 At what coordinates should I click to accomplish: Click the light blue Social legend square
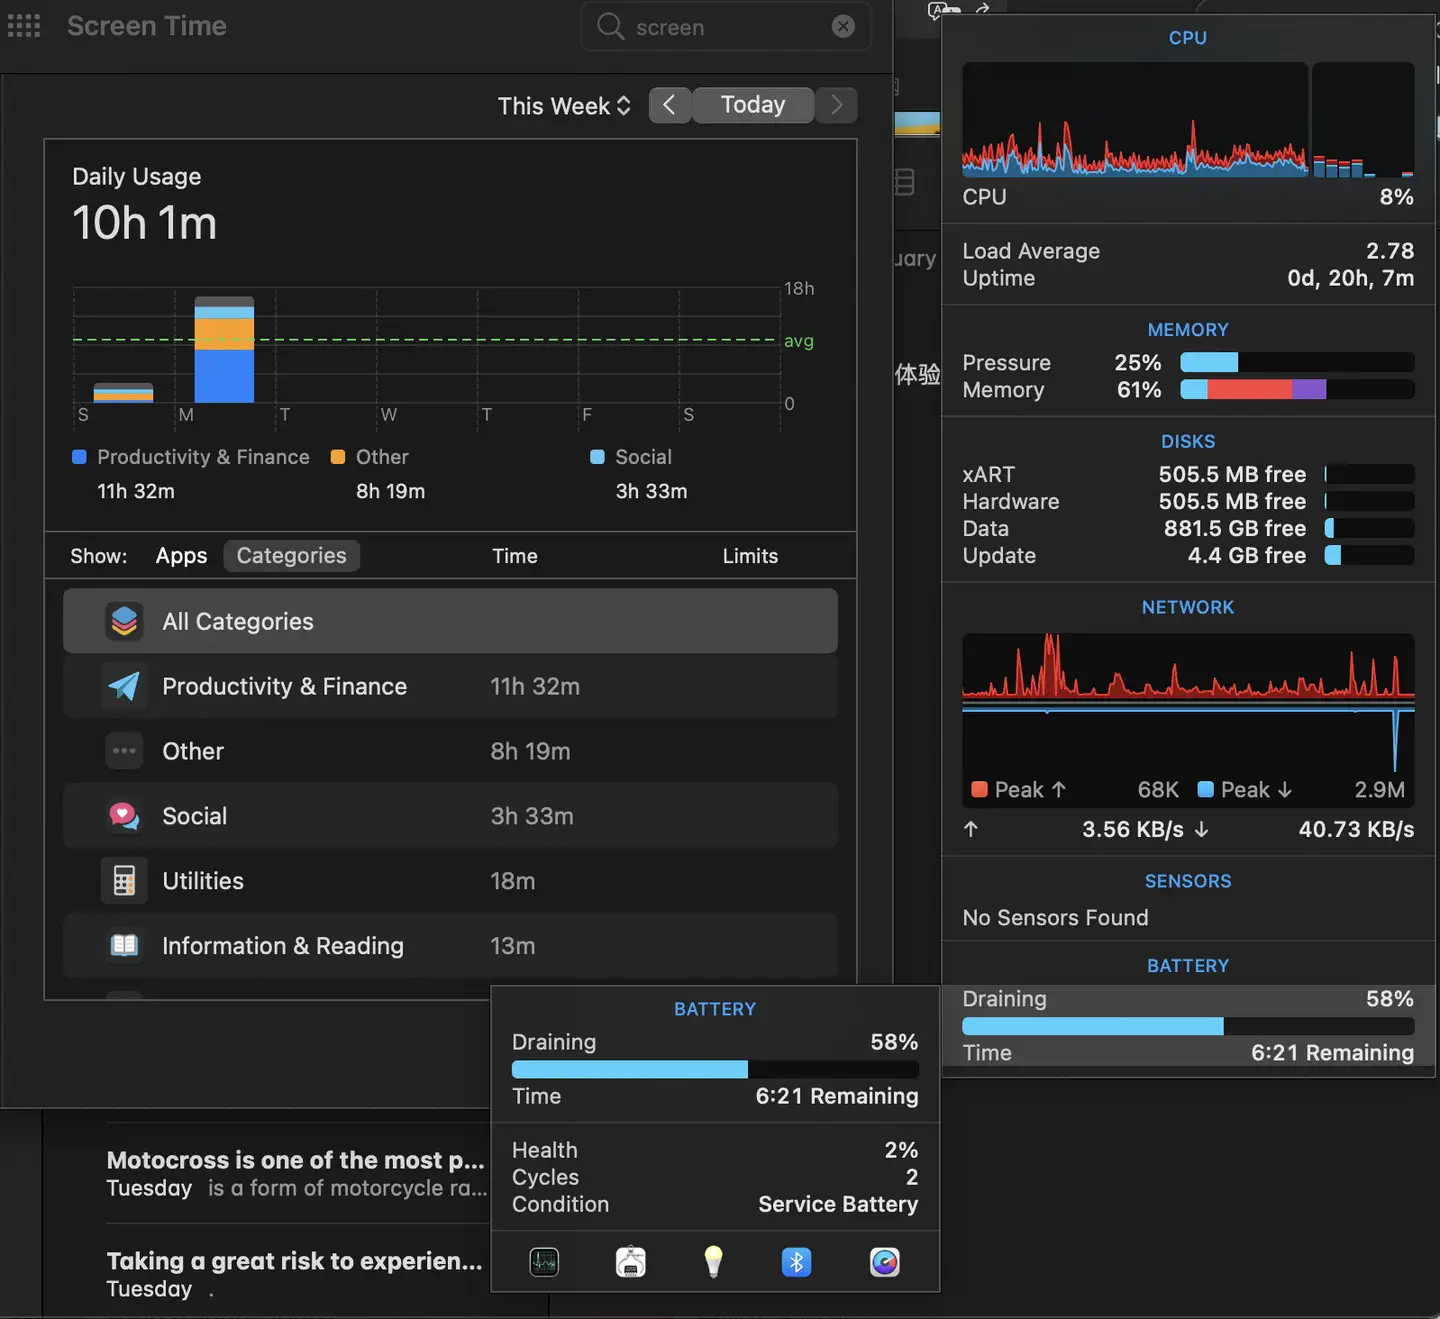[x=597, y=457]
